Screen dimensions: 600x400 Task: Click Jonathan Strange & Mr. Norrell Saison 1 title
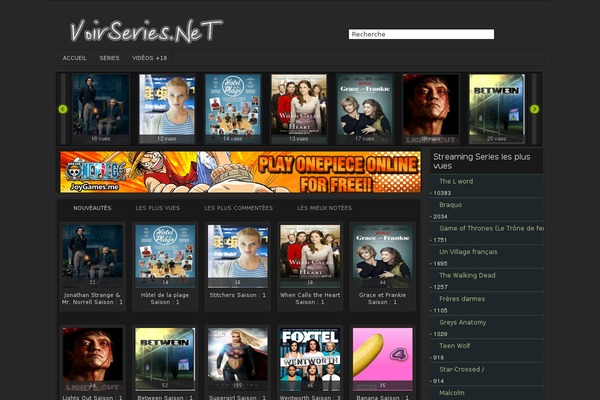93,299
